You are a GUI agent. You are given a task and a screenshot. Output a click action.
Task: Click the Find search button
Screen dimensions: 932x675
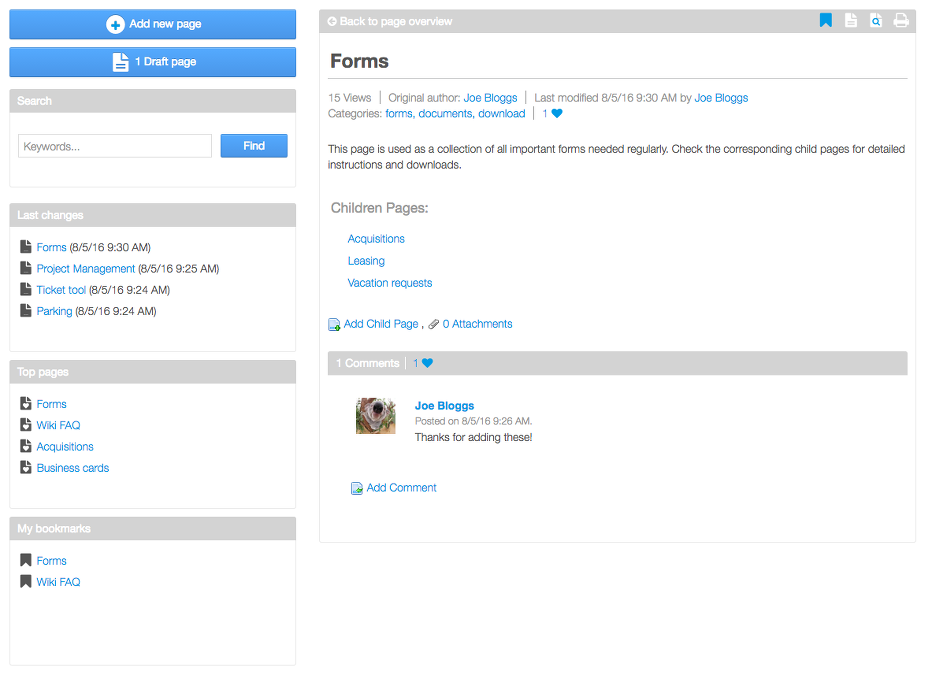coord(254,146)
